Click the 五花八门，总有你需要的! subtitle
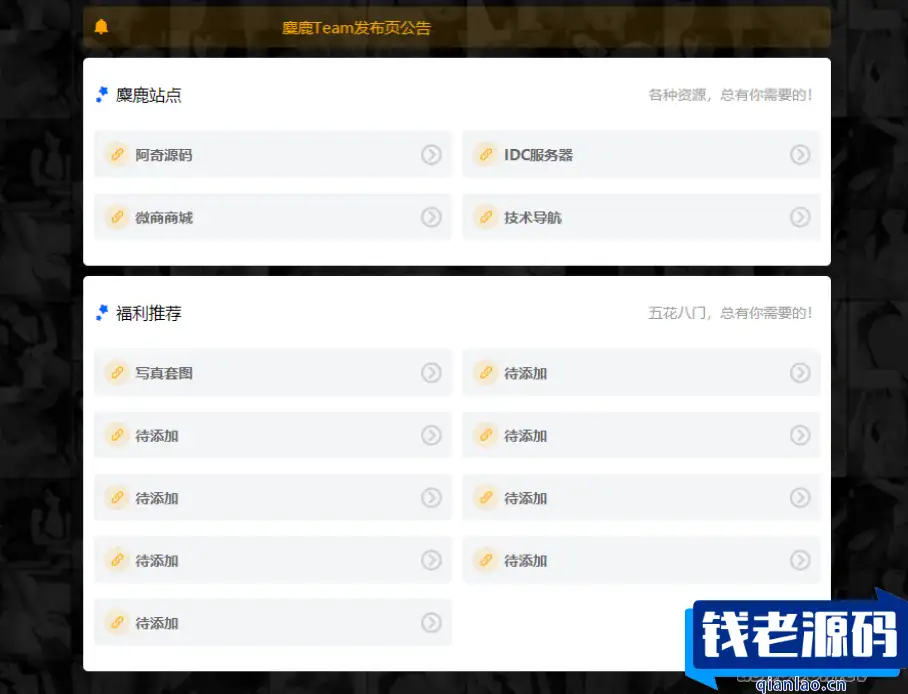The height and width of the screenshot is (694, 908). [730, 313]
